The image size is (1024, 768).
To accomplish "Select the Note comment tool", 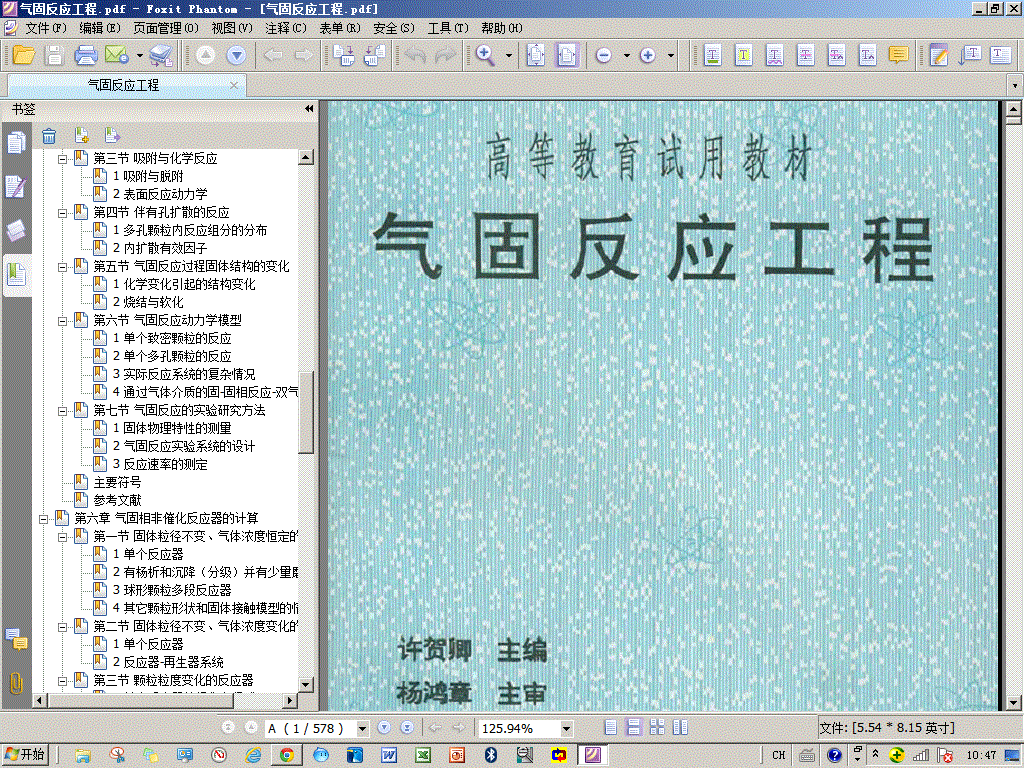I will [x=899, y=56].
